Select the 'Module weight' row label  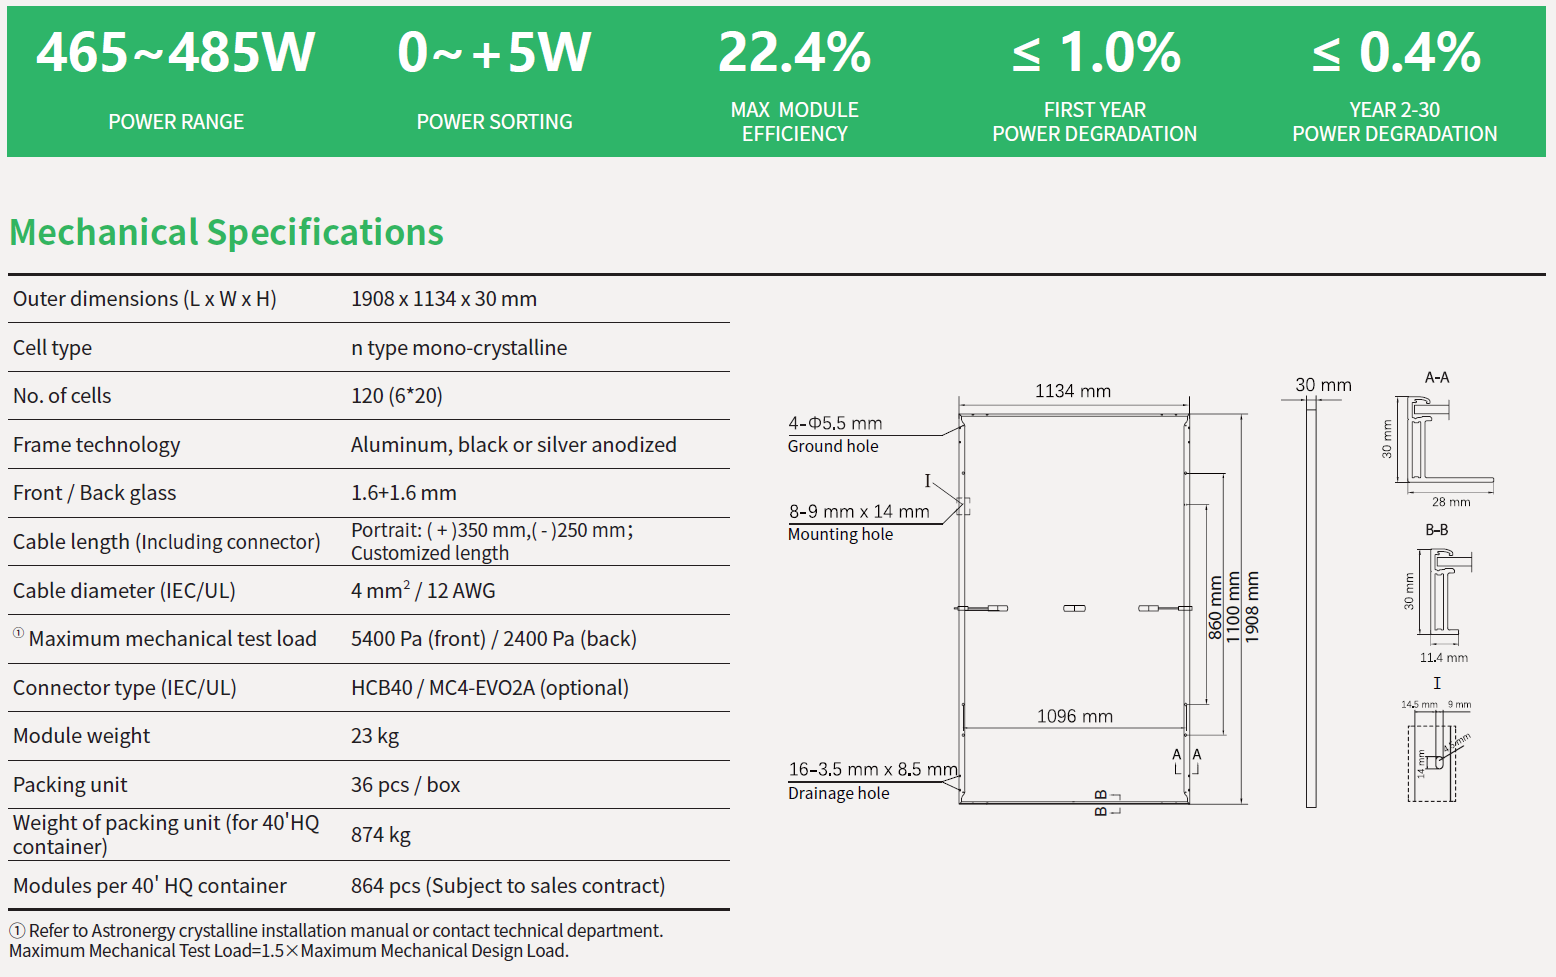[x=81, y=736]
